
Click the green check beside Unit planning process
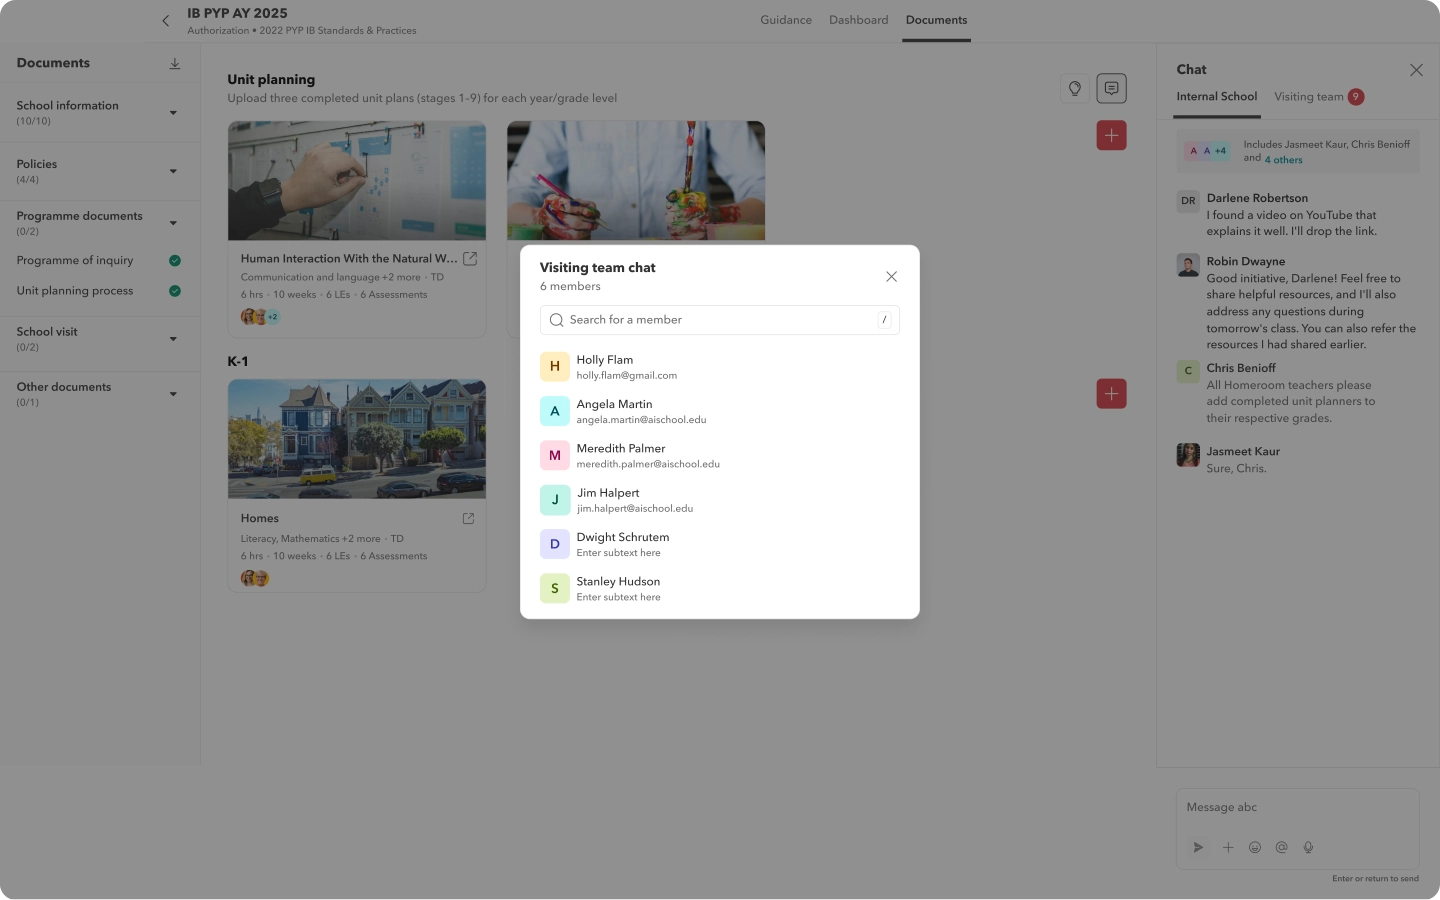(x=175, y=291)
